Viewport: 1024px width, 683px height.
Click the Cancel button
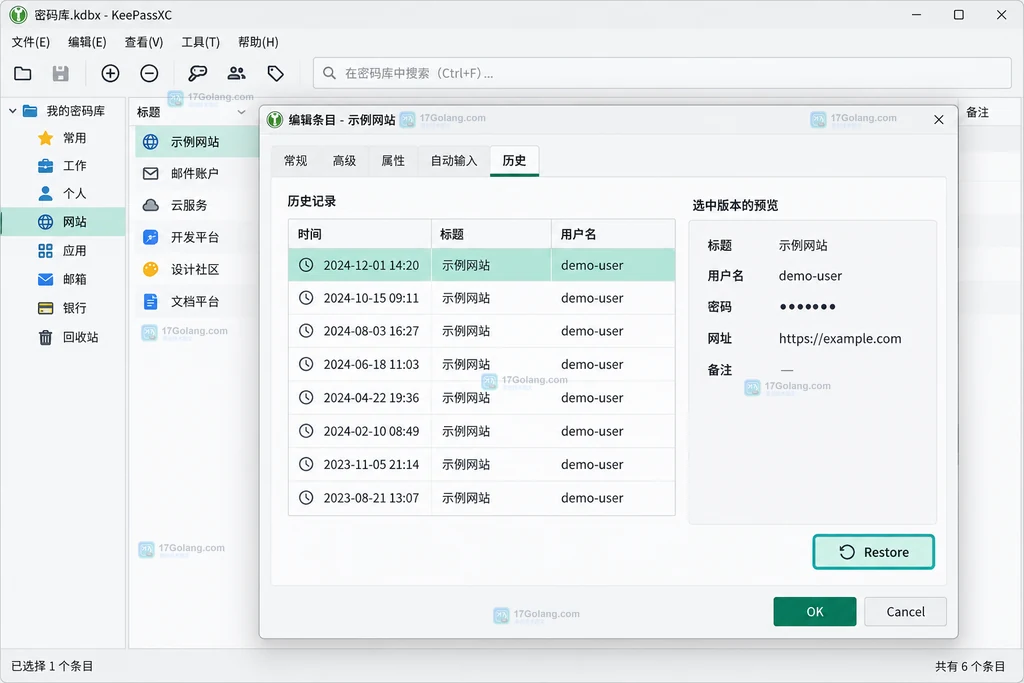coord(905,612)
